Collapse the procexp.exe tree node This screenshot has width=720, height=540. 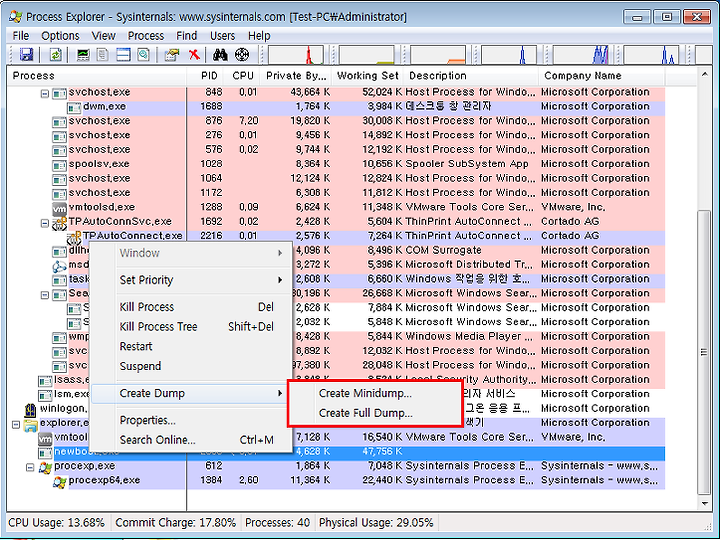(x=30, y=467)
